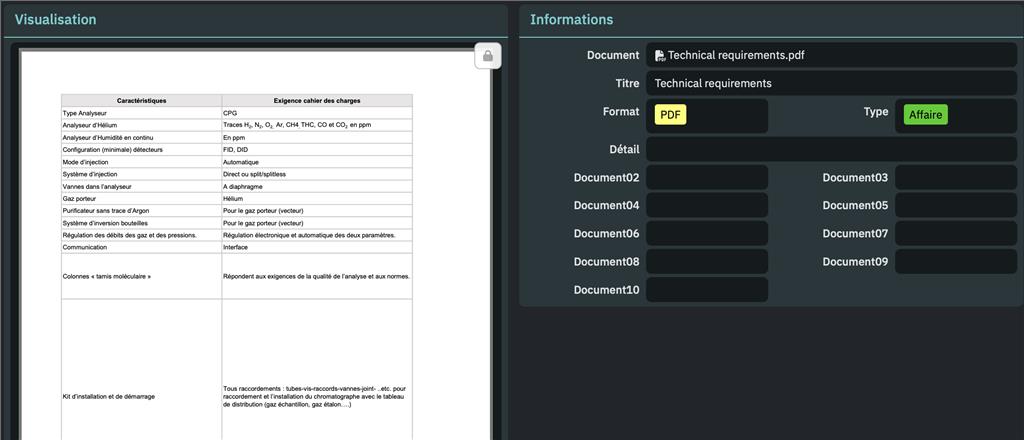Click the Titre input field

(x=830, y=84)
